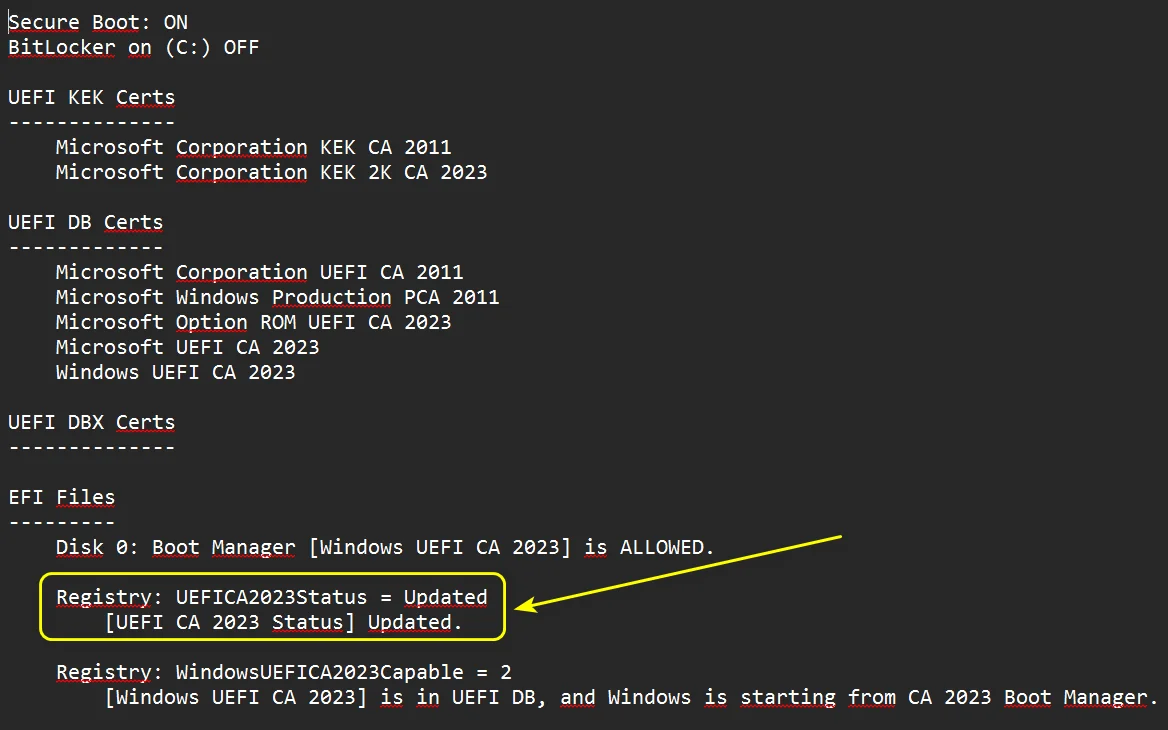Click the Microsoft UEFI CA 2023 entry
1168x730 pixels.
187,347
